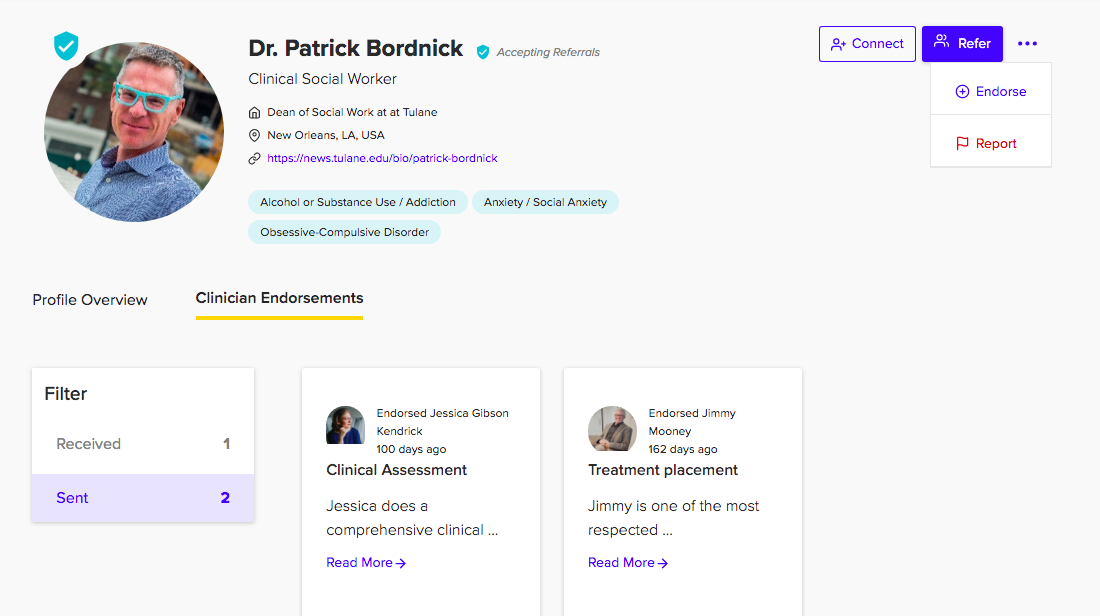1100x616 pixels.
Task: Click the Dr. Patrick Bordnick name heading
Action: pyautogui.click(x=356, y=48)
